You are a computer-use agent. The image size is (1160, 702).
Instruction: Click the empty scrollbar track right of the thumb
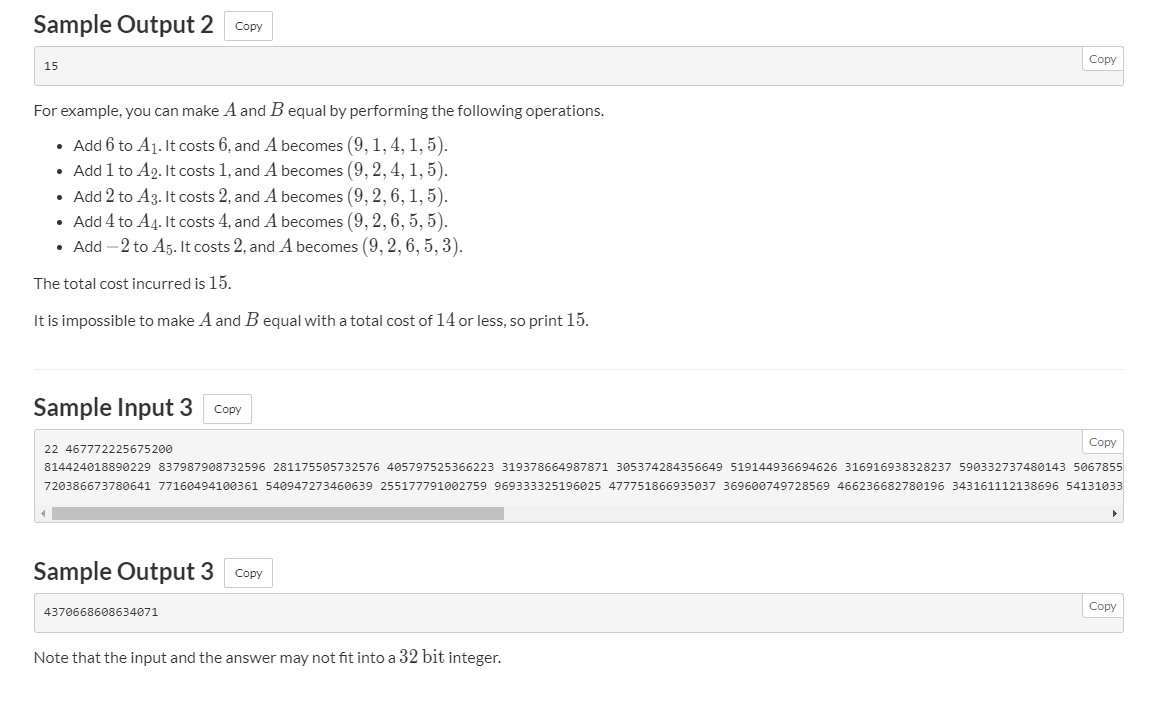(x=800, y=514)
